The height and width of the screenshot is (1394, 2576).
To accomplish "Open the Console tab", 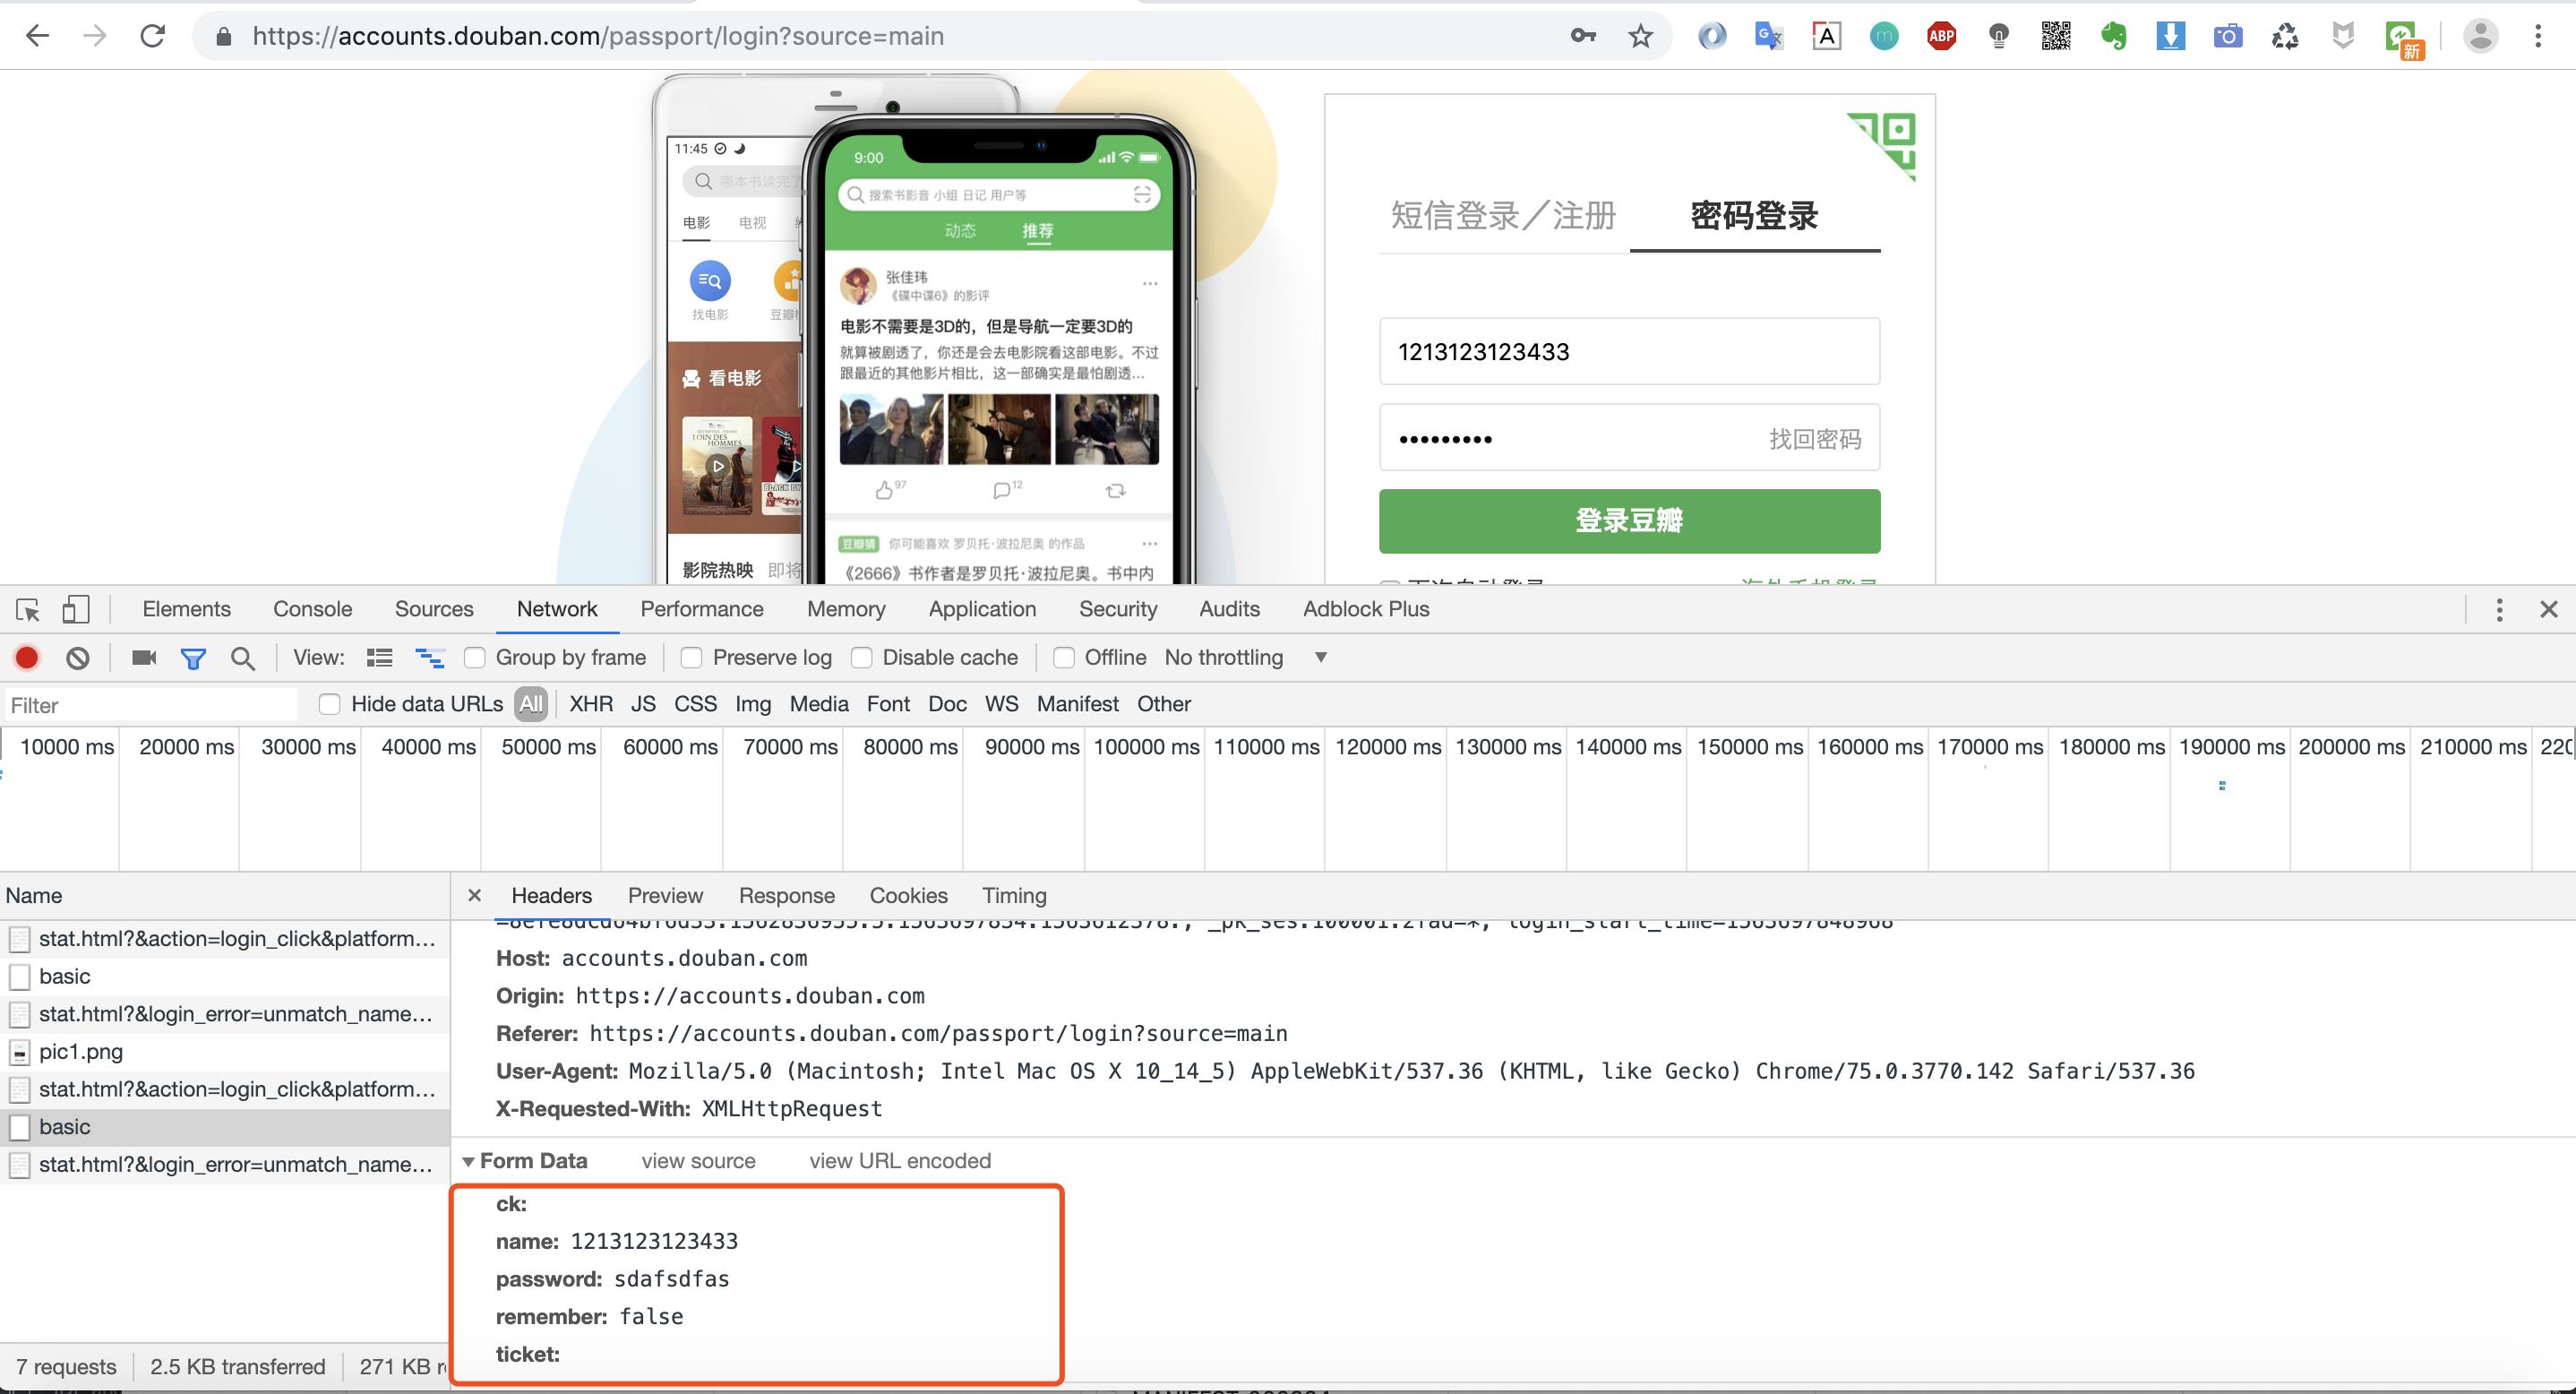I will coord(313,609).
